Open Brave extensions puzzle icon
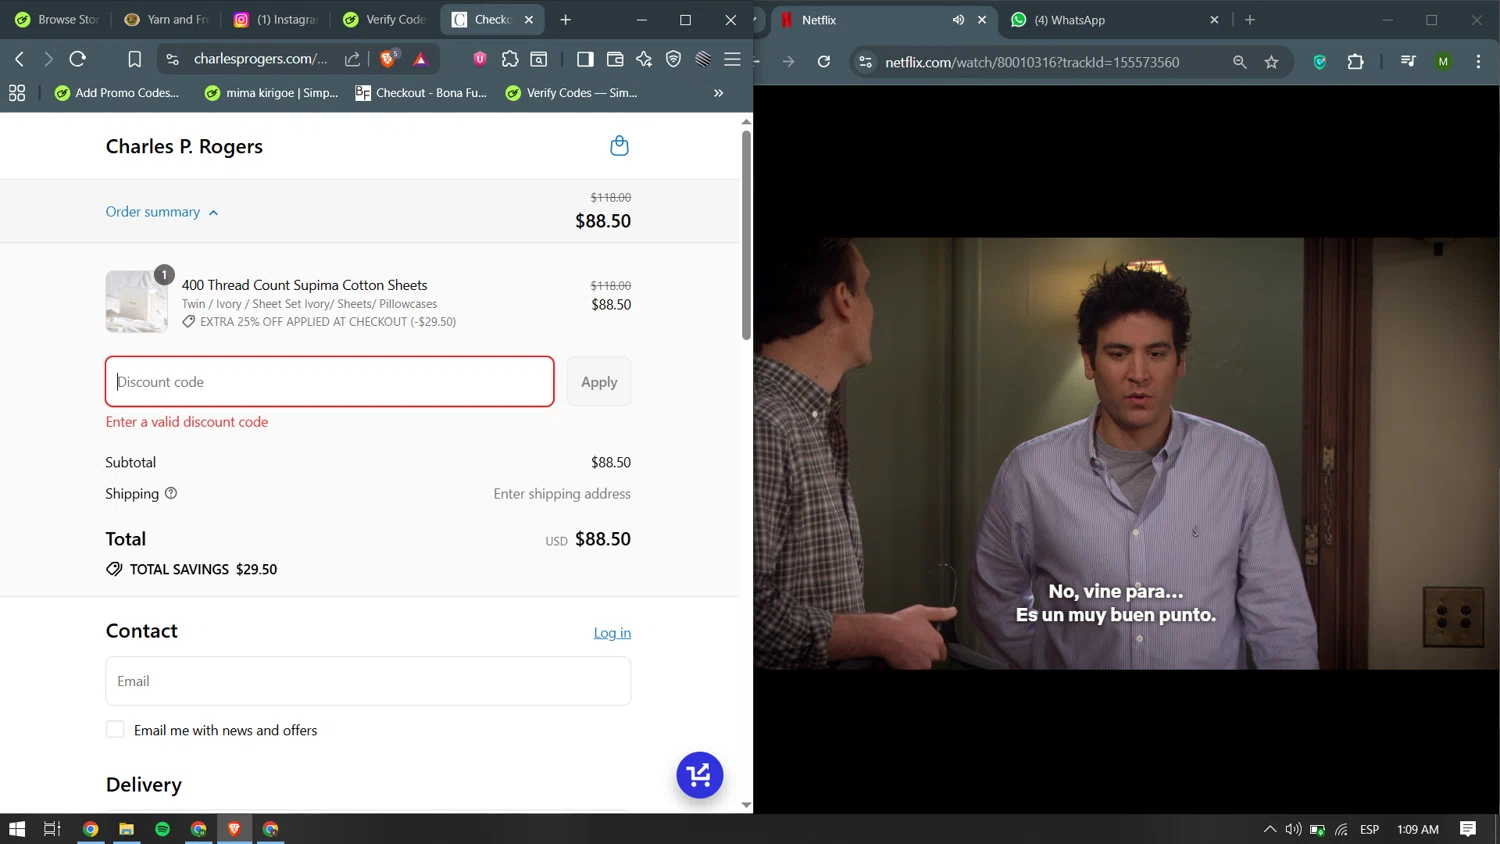 (x=510, y=59)
